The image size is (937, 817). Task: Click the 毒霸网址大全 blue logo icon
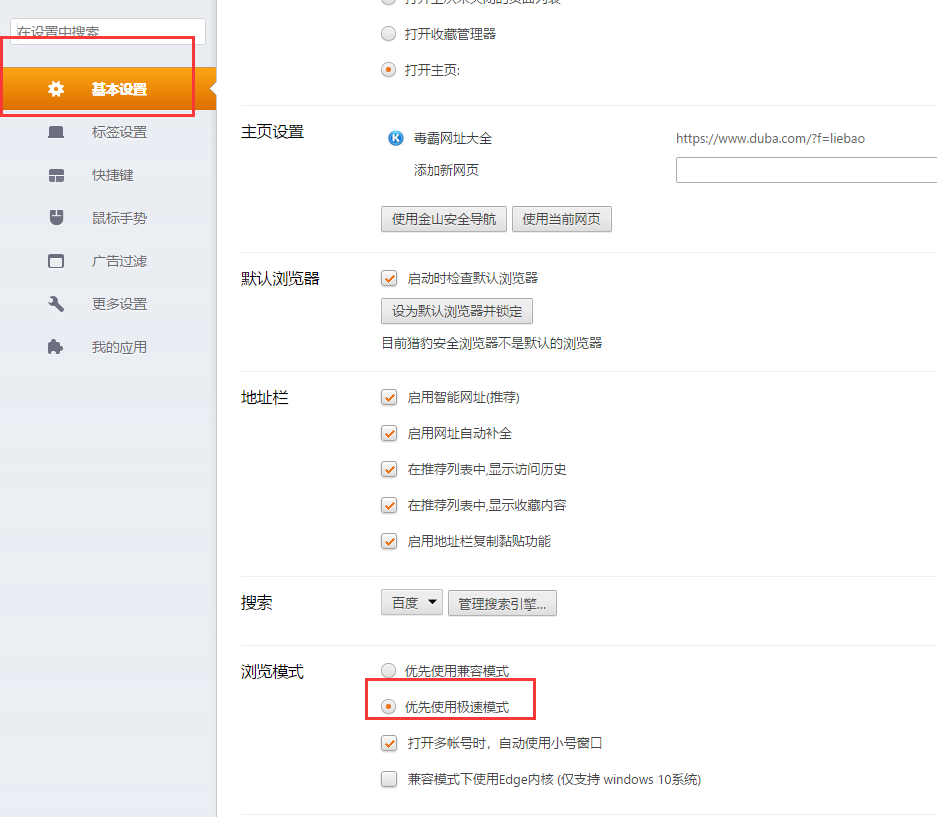click(396, 138)
